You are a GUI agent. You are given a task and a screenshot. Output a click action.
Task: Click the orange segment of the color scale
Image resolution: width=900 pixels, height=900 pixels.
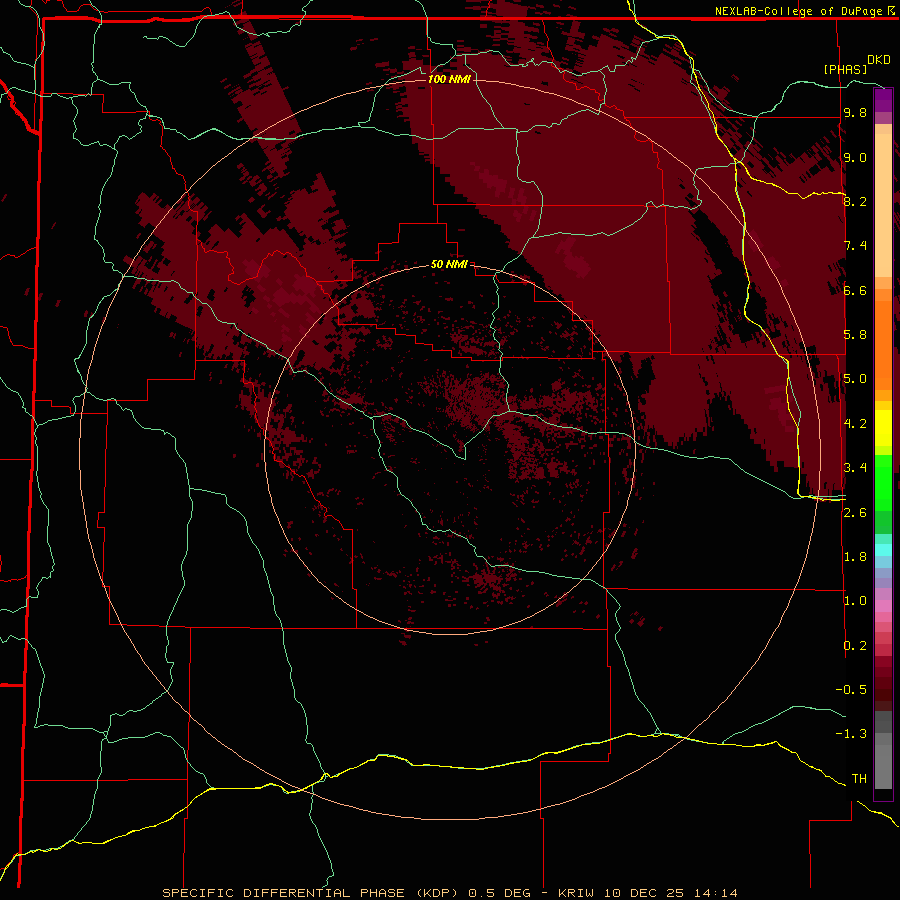coord(883,344)
